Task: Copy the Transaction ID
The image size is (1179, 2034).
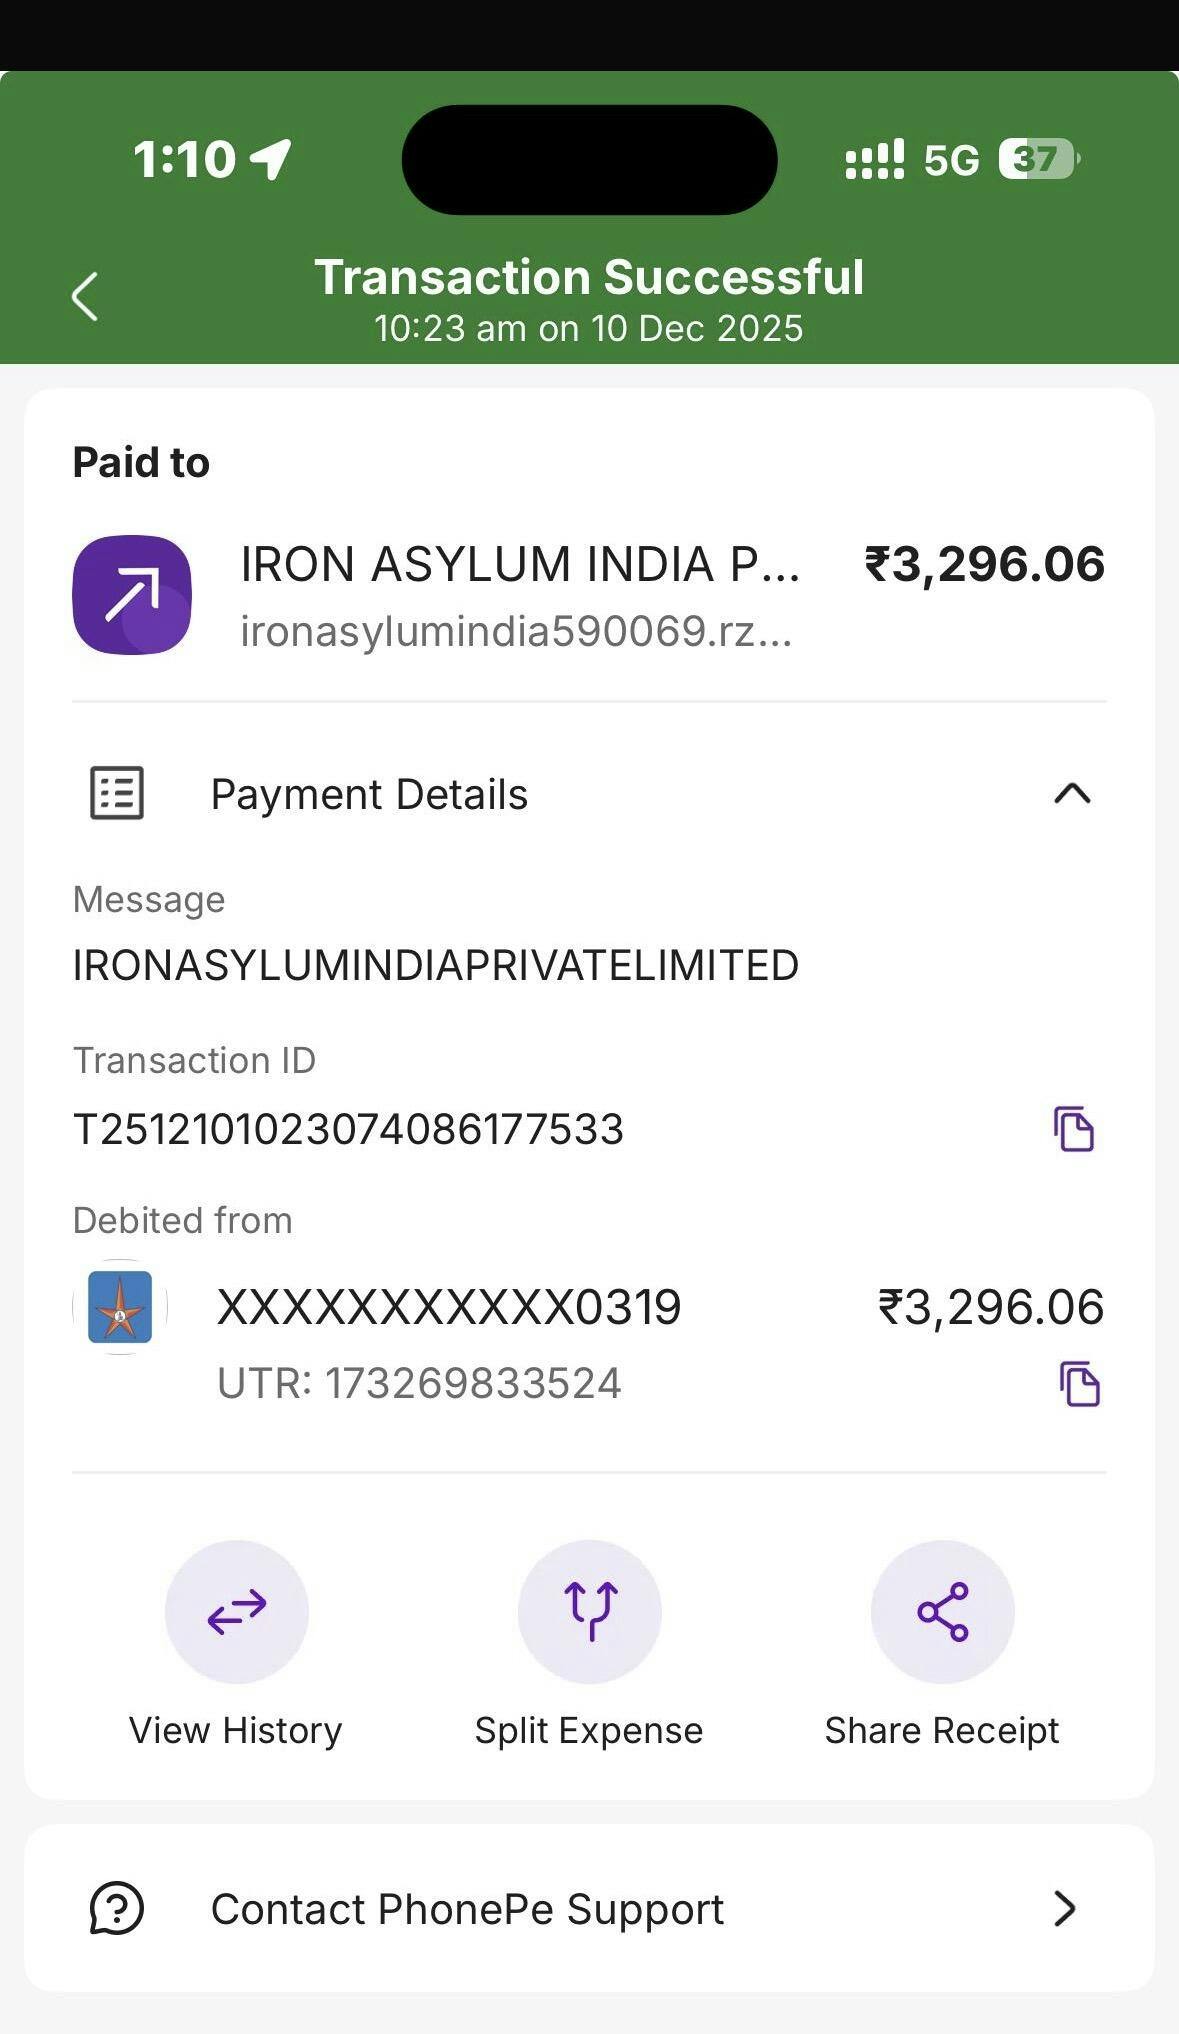Action: (1074, 1129)
